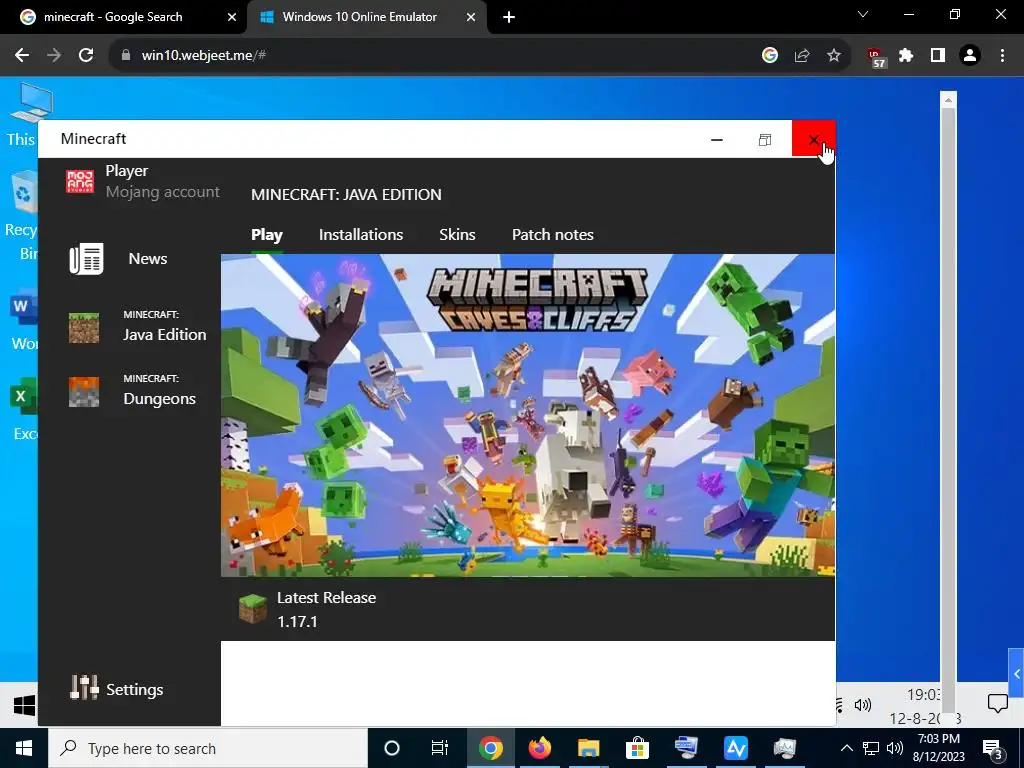Restore down the Minecraft launcher window
Screen dimensions: 1024x768
point(765,139)
